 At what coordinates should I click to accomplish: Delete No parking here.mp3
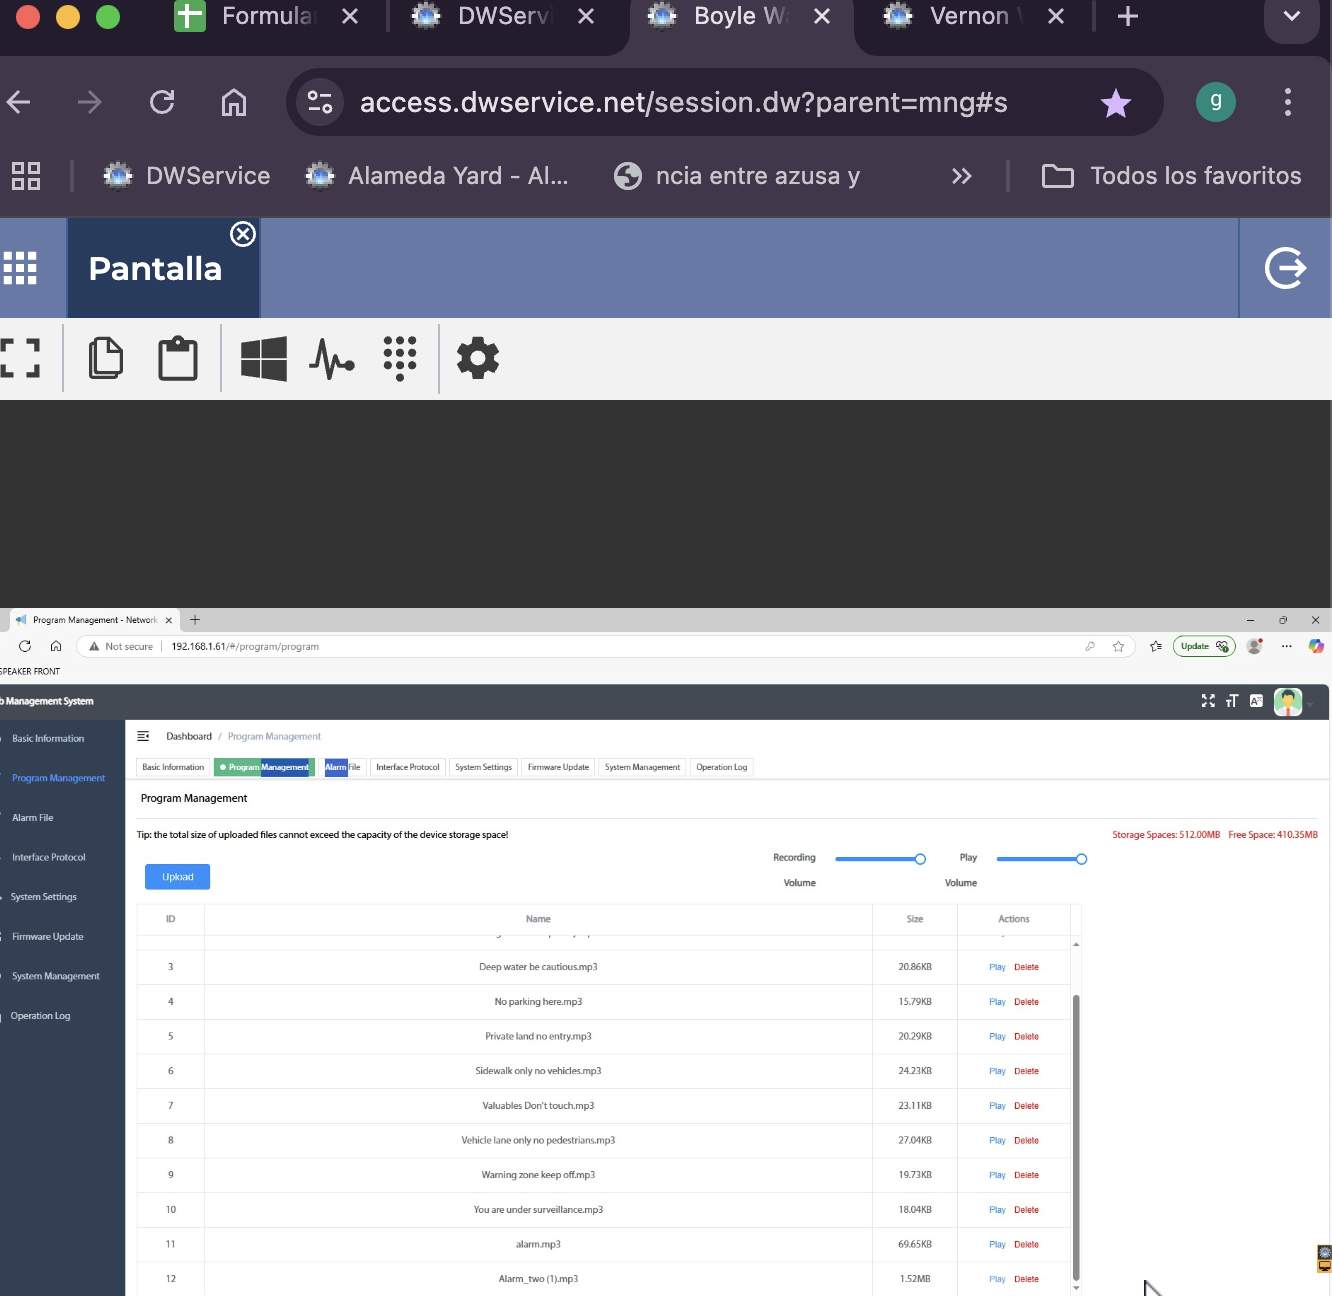pos(1026,1002)
